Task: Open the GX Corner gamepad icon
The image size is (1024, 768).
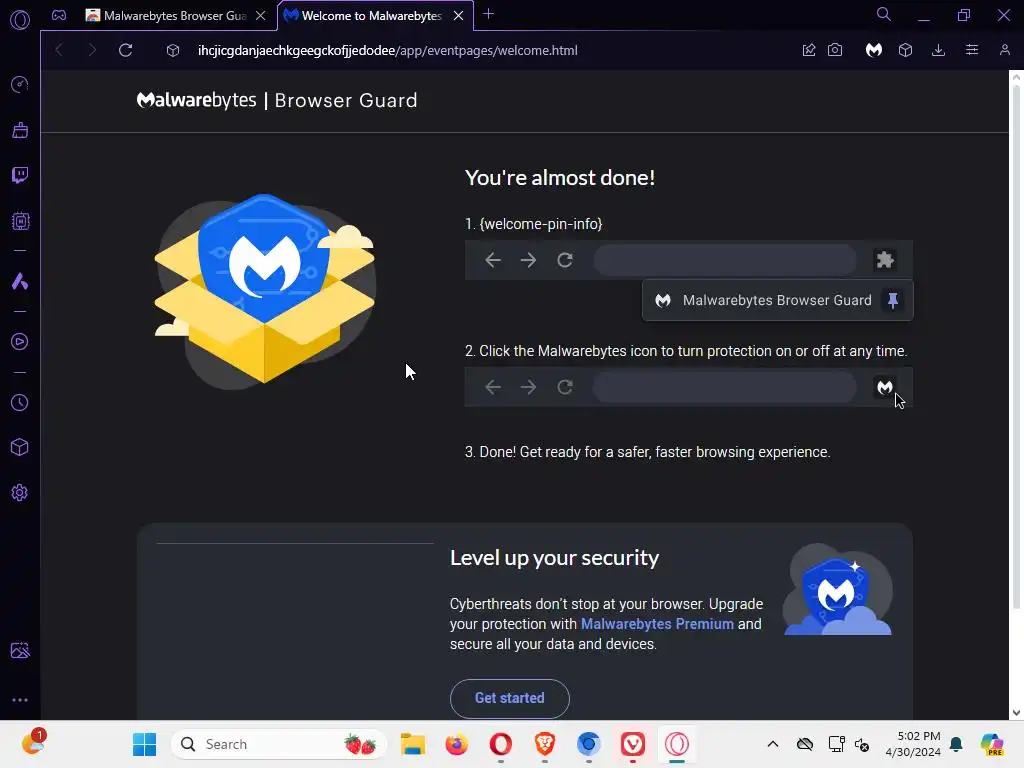Action: pos(59,15)
